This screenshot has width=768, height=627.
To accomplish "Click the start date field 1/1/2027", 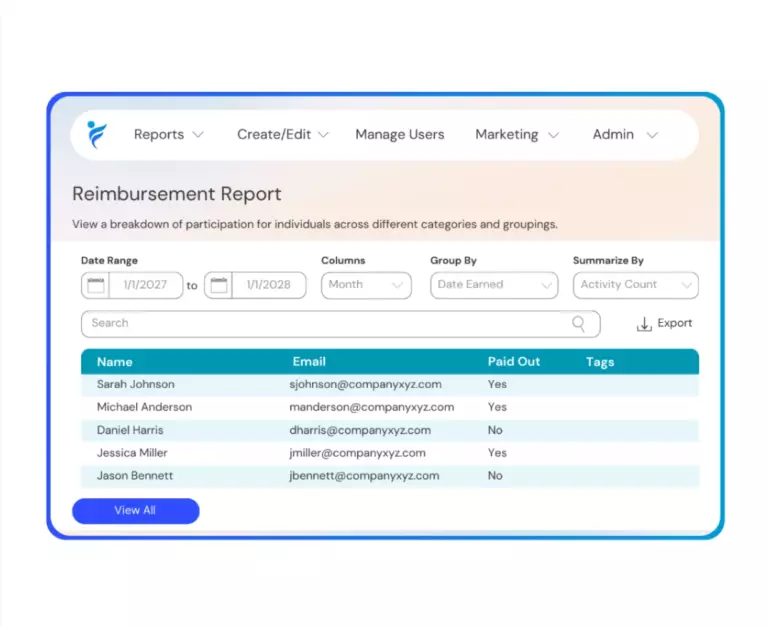I will (145, 285).
